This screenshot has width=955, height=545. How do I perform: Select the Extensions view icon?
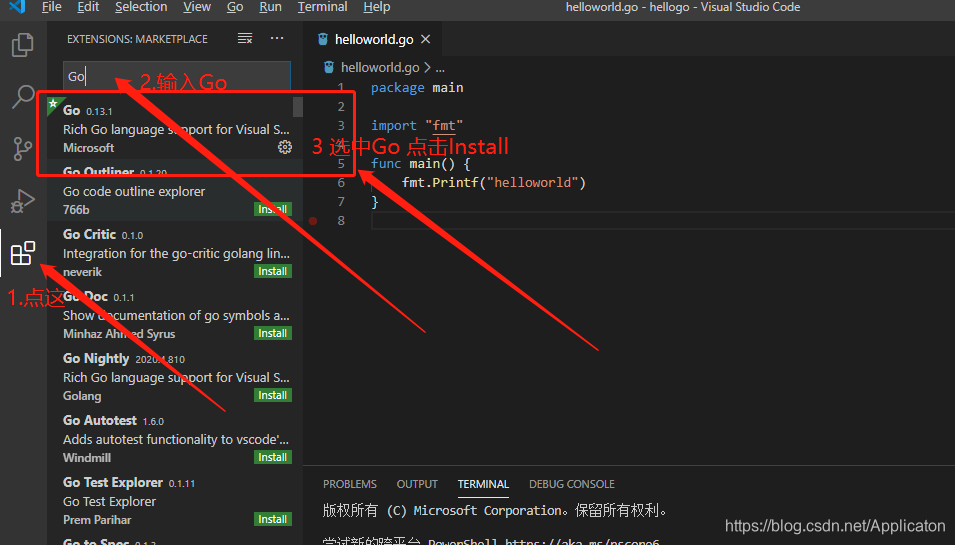point(23,253)
